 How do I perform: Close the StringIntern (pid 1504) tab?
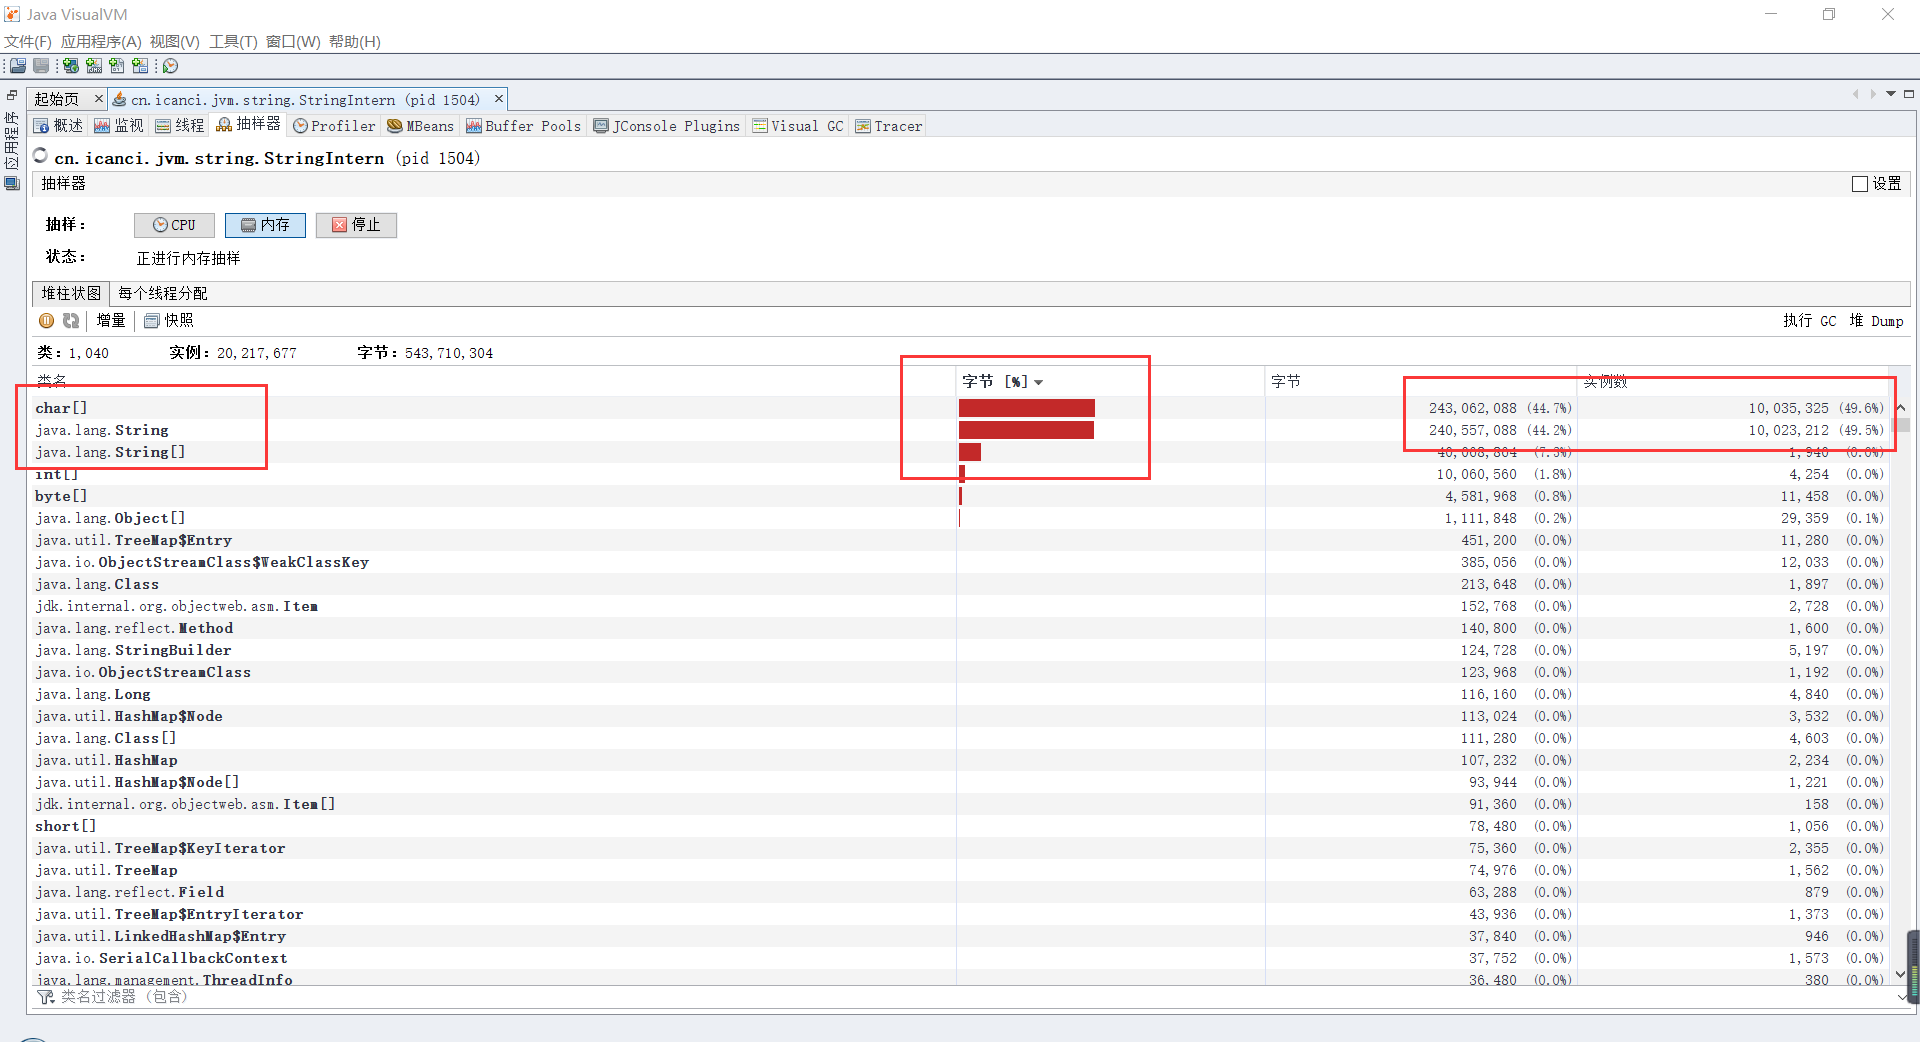pyautogui.click(x=498, y=99)
